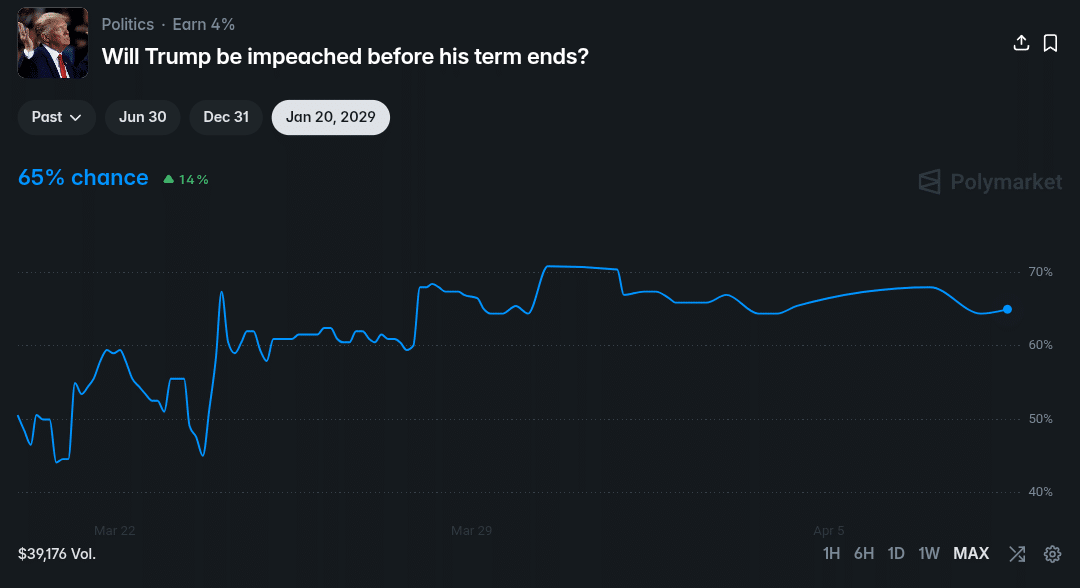This screenshot has height=588, width=1080.
Task: Switch chart range to 1H
Action: [831, 554]
